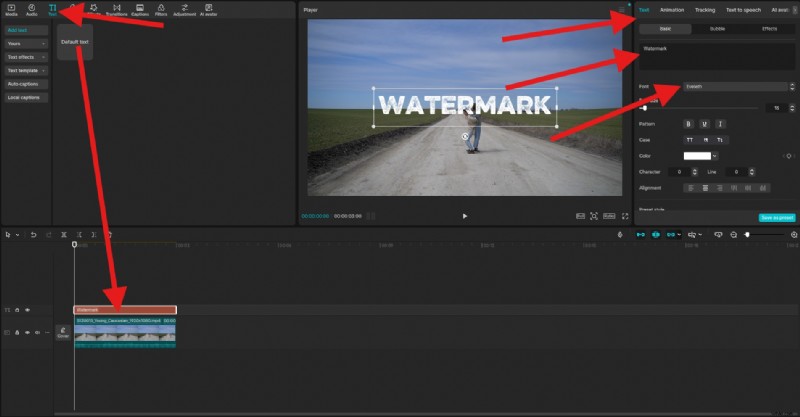Switch to the Text to speech tab

click(743, 10)
